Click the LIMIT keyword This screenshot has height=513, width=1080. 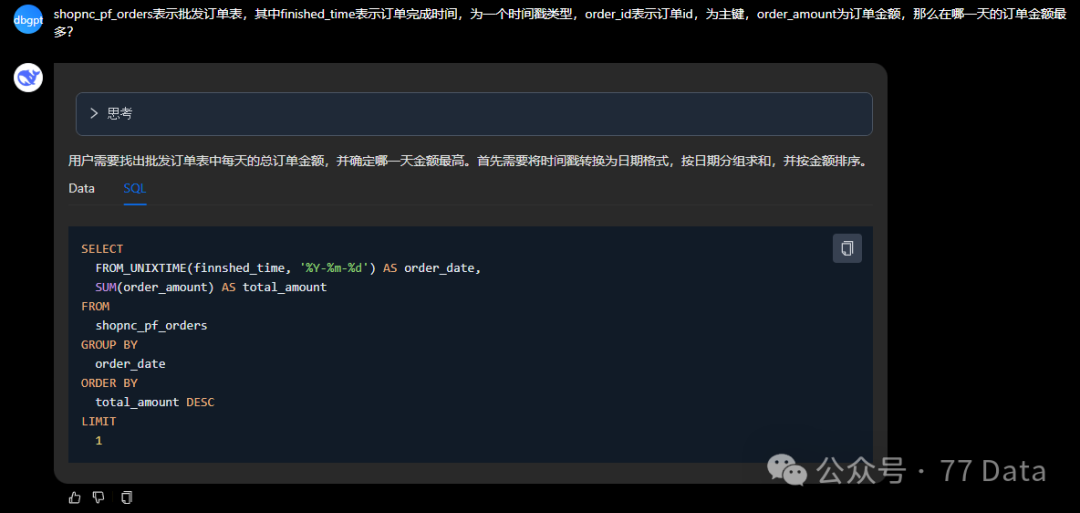pyautogui.click(x=98, y=421)
